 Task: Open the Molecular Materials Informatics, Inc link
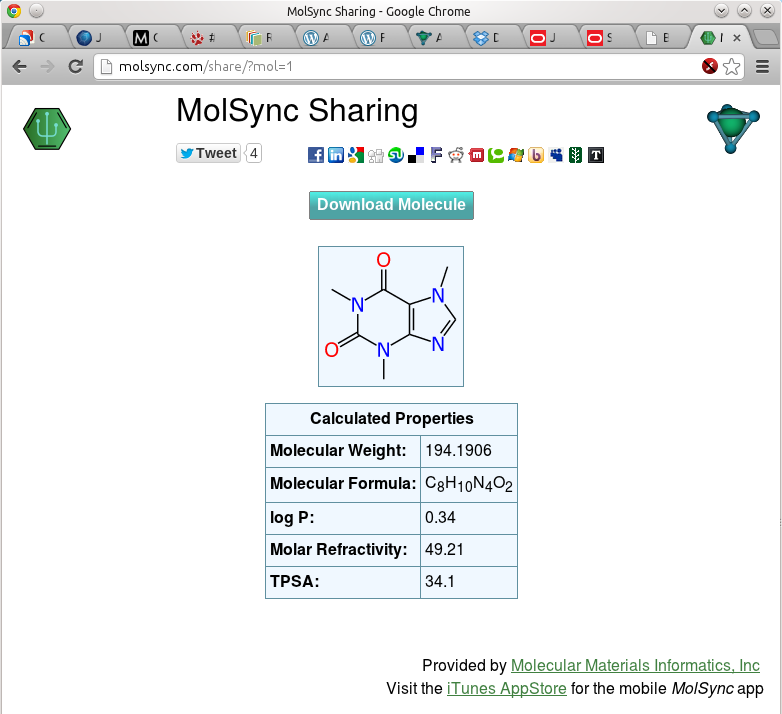(x=635, y=666)
